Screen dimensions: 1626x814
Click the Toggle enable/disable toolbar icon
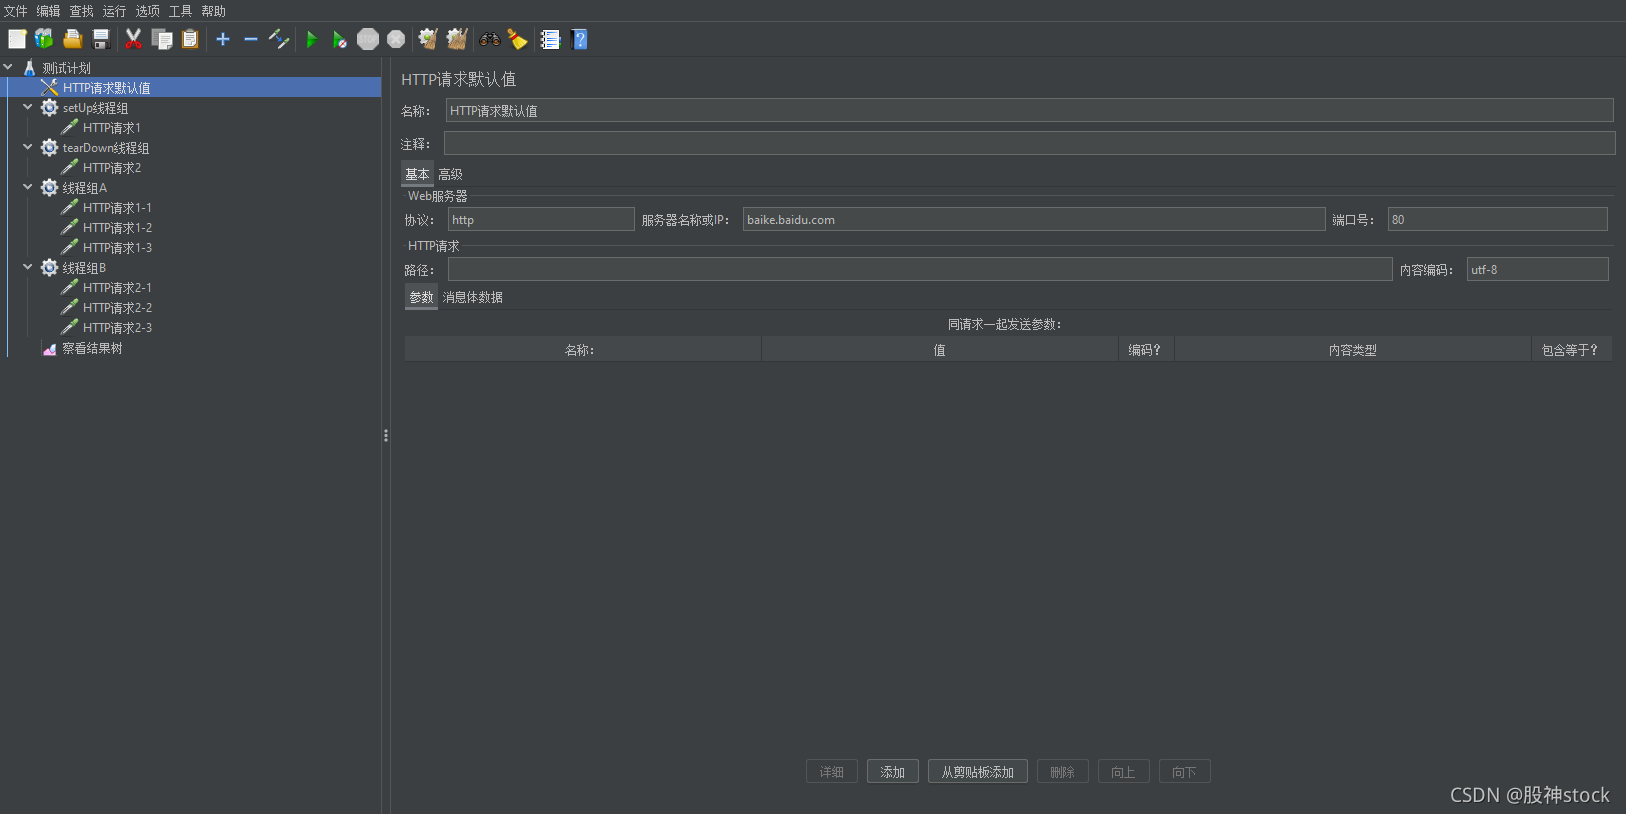click(279, 39)
